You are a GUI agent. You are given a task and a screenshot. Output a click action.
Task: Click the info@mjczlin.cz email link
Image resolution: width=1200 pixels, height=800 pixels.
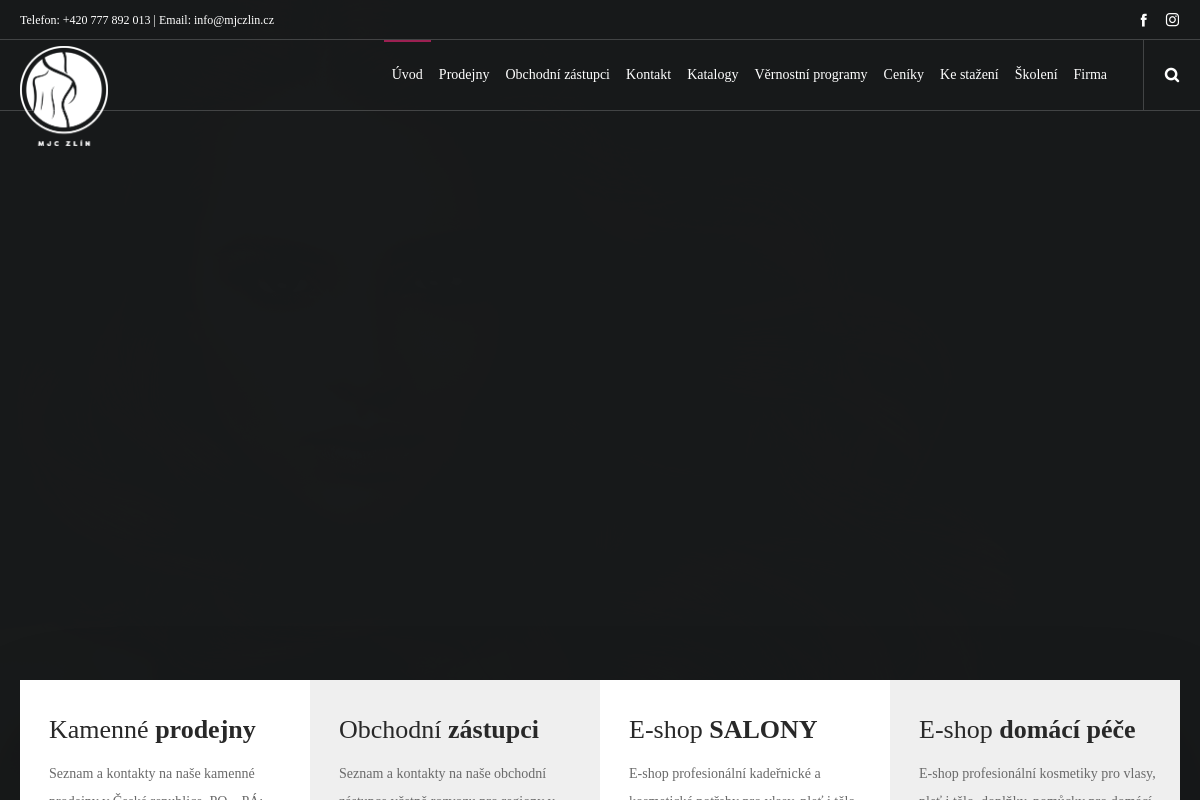(x=233, y=20)
